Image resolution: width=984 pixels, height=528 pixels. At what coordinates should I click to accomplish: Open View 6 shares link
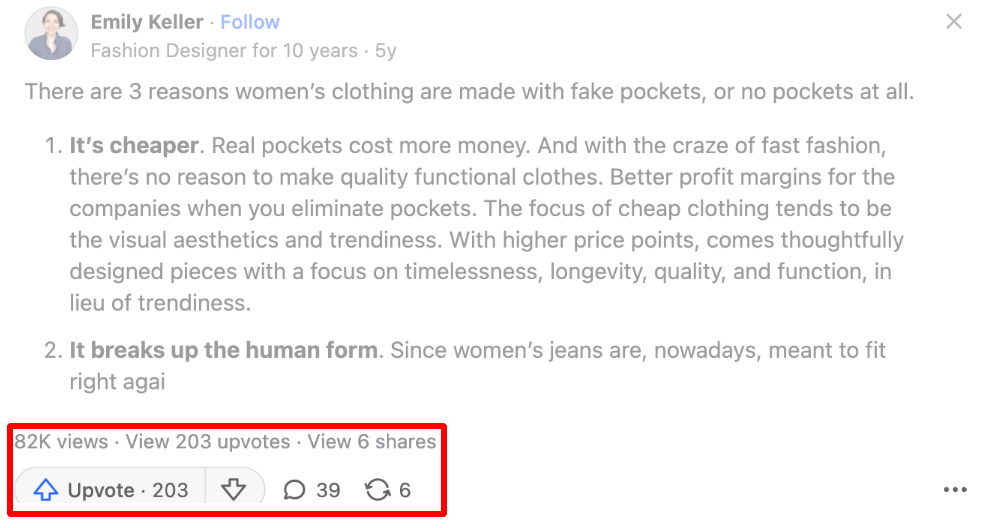(x=371, y=441)
